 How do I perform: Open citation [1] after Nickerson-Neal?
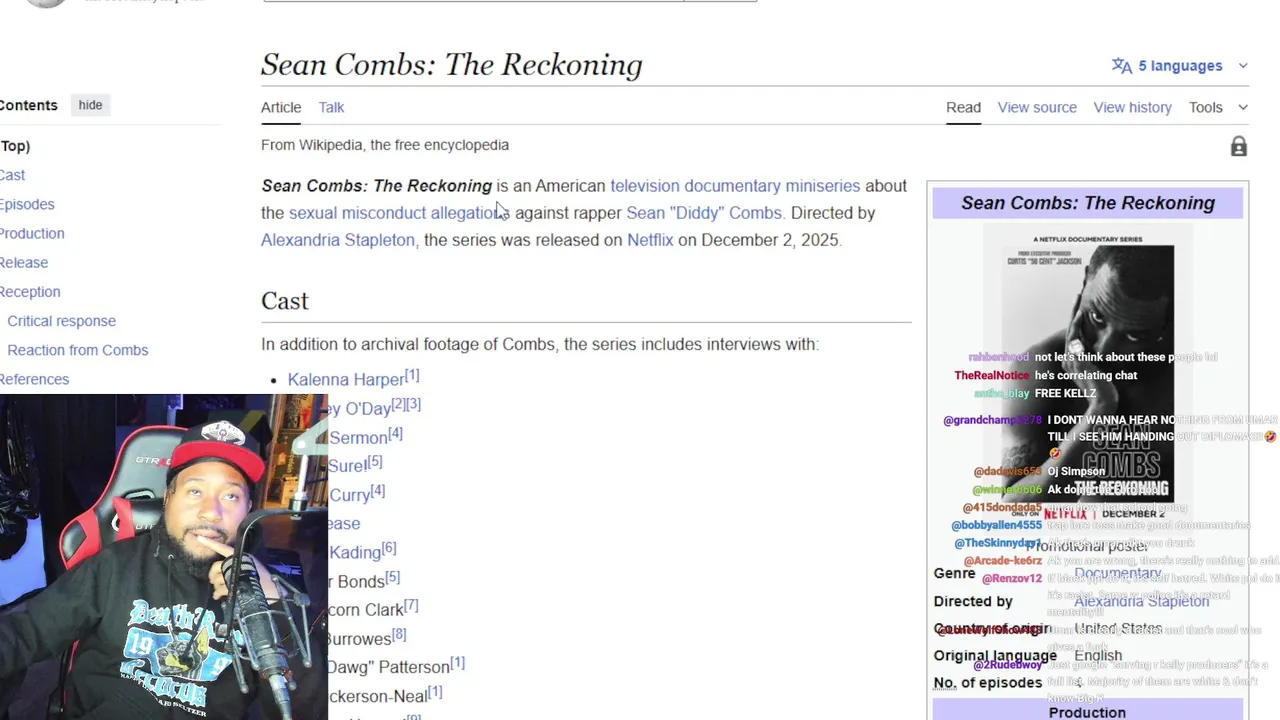(435, 691)
